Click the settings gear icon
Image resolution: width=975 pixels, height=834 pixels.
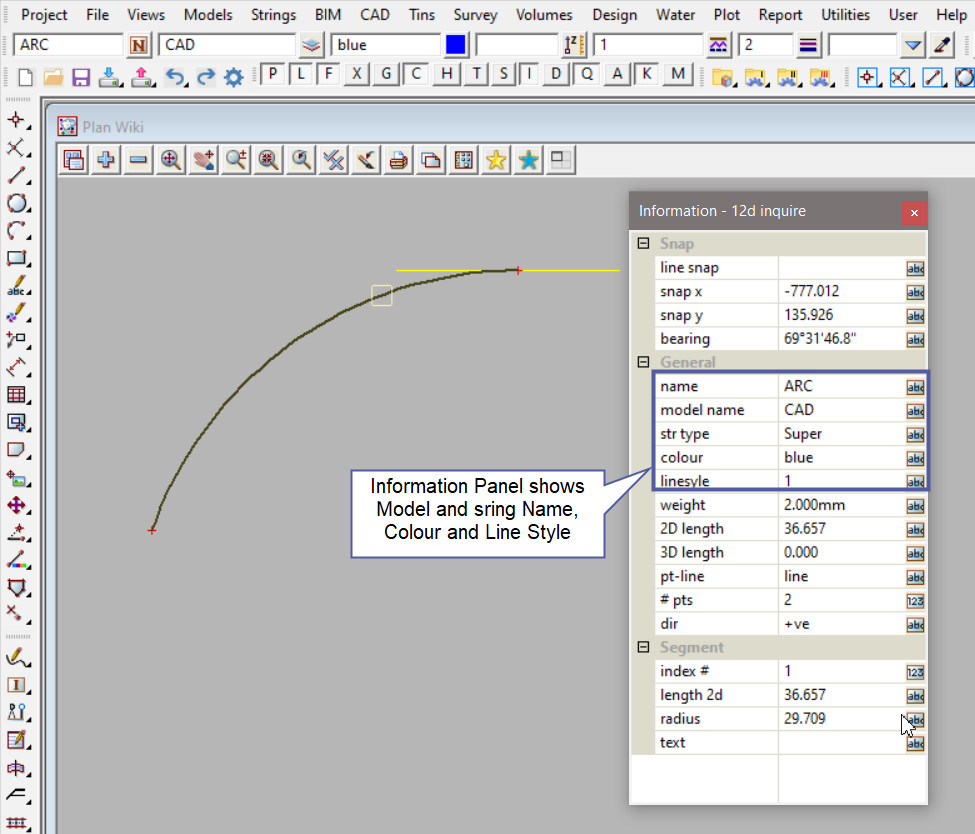[234, 77]
